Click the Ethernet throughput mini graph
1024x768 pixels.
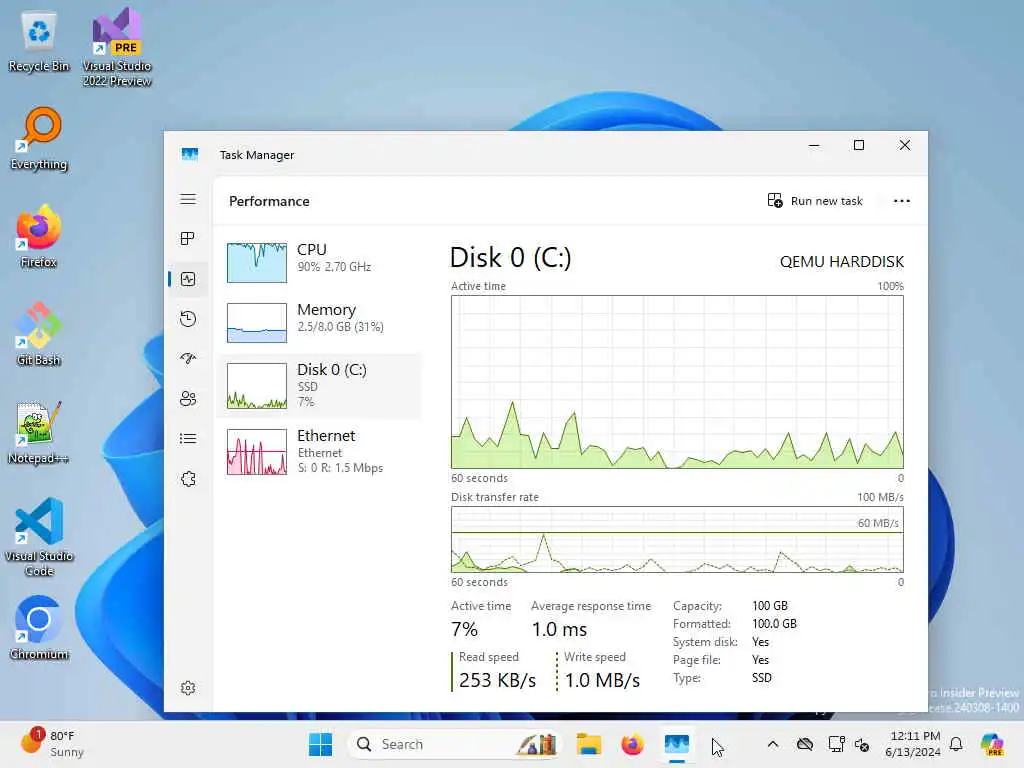pyautogui.click(x=257, y=452)
